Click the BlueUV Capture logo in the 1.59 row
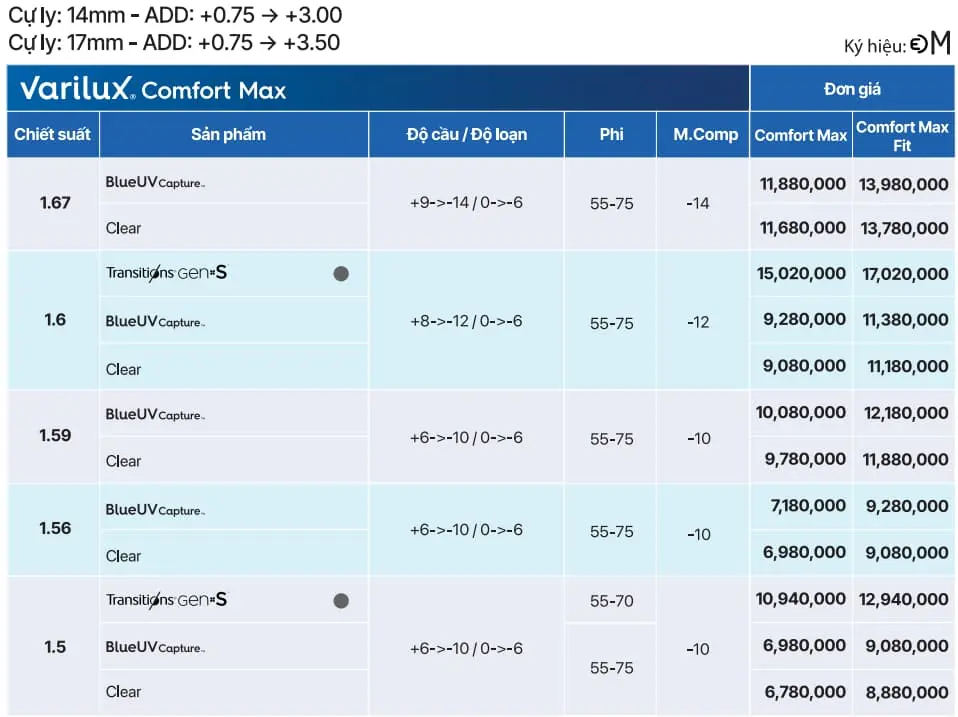 coord(155,415)
